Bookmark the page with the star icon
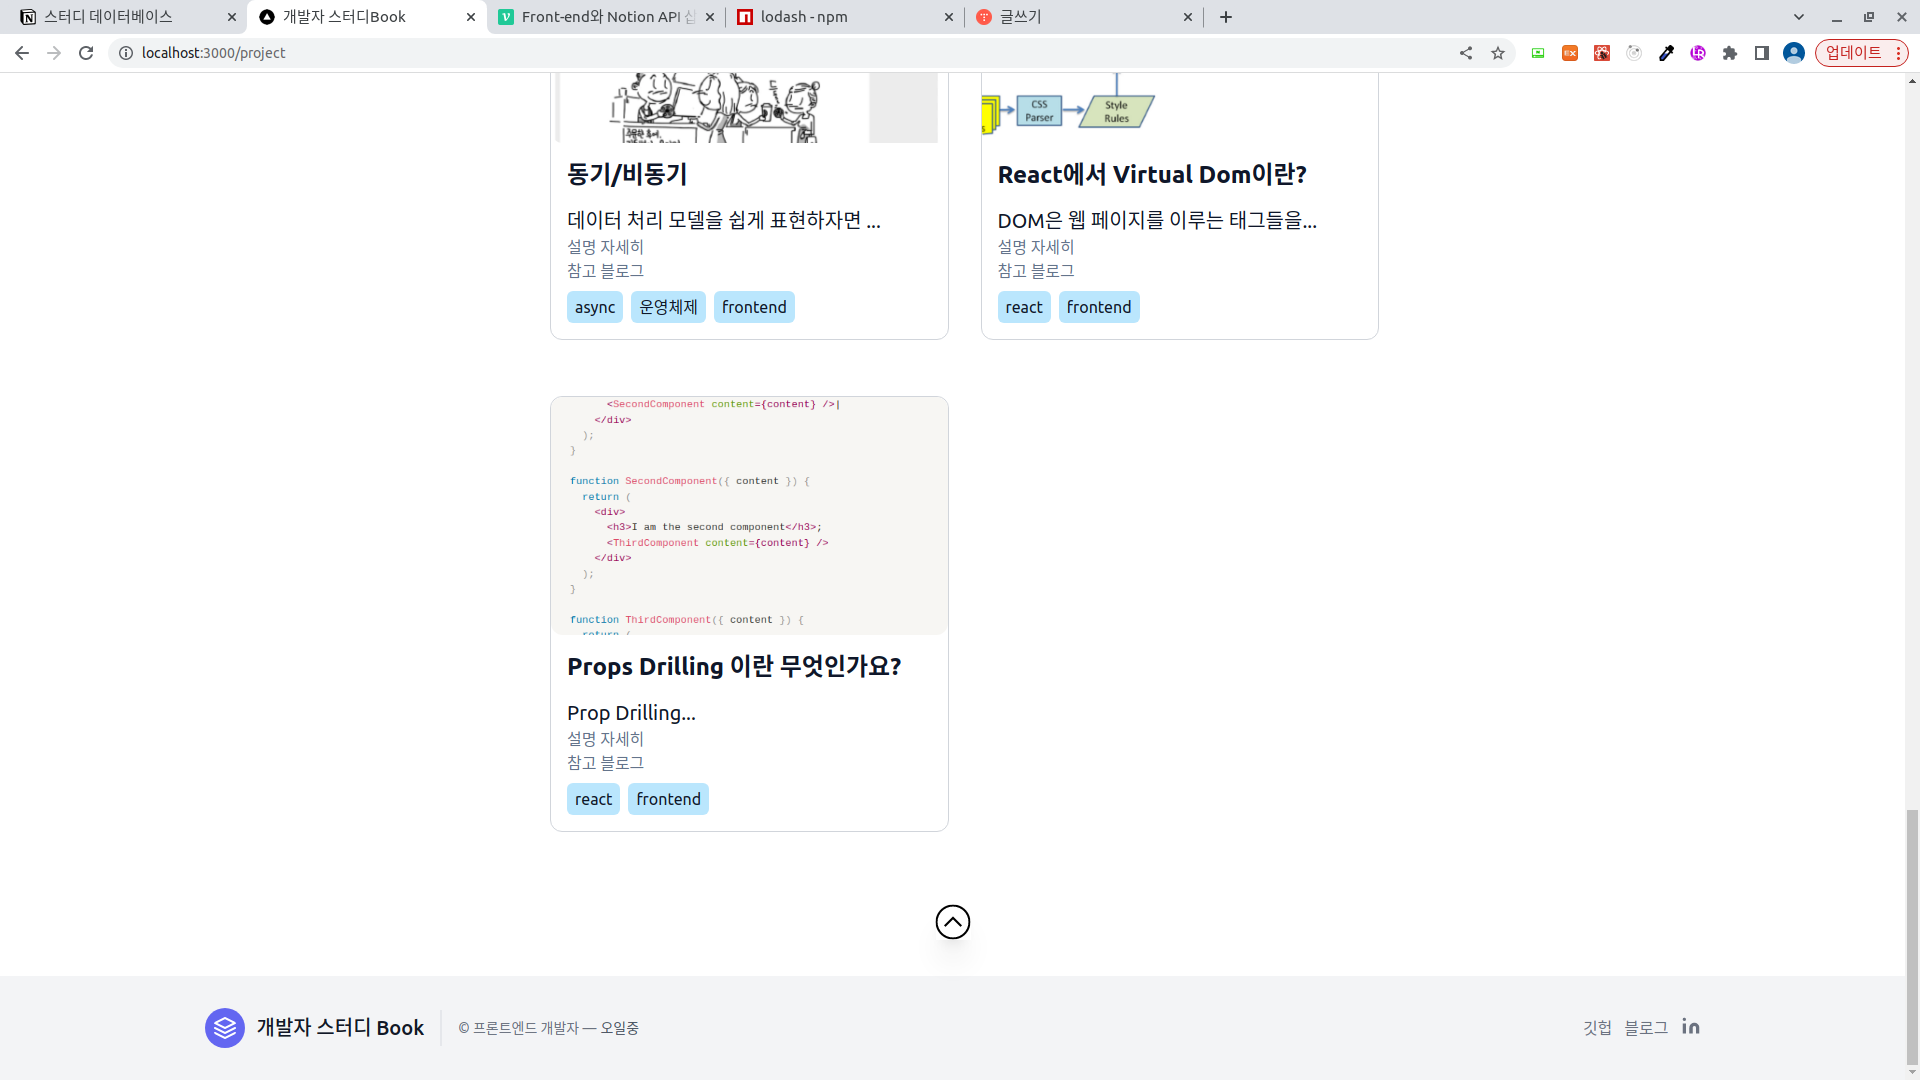The height and width of the screenshot is (1080, 1920). point(1497,53)
